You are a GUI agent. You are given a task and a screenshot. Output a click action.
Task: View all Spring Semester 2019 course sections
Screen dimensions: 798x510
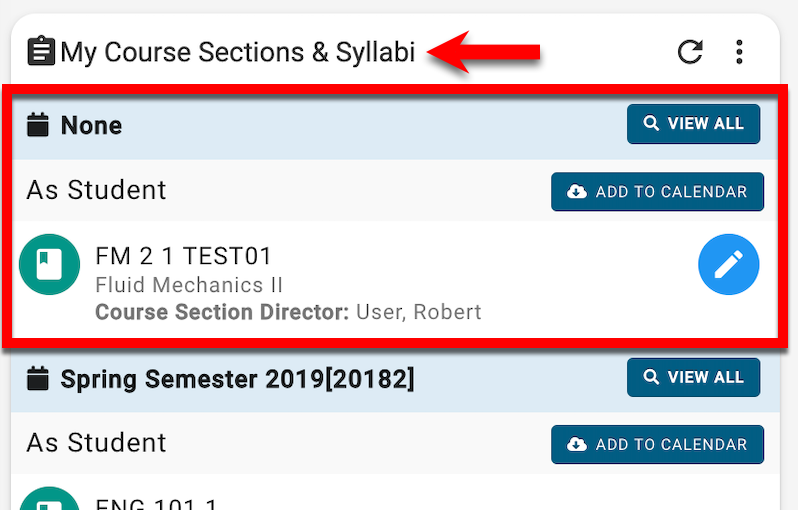tap(693, 378)
